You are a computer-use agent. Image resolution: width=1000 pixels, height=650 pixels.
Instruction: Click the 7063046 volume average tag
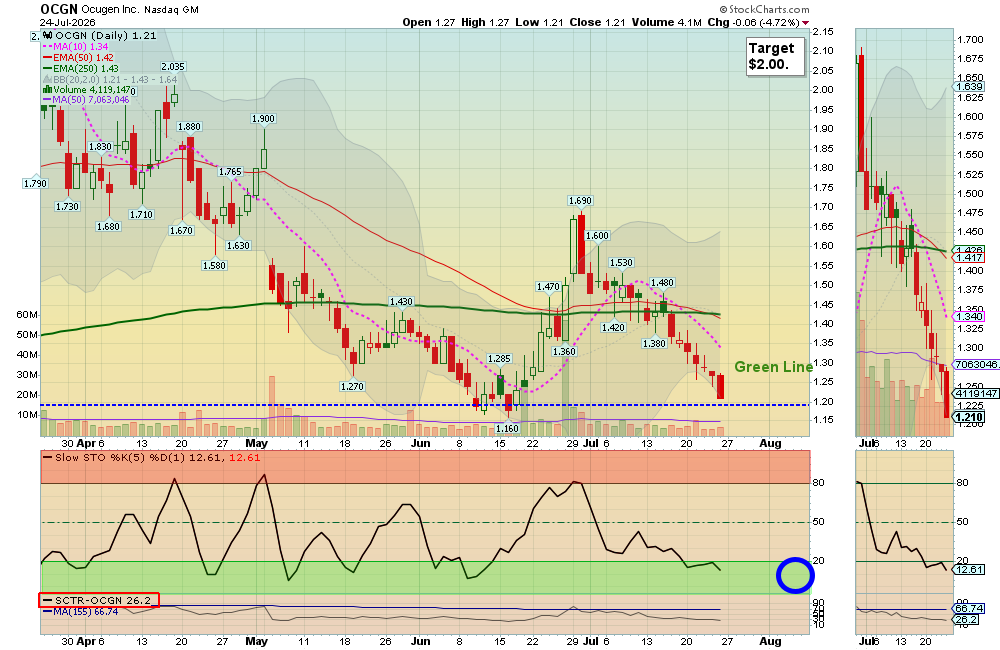[976, 365]
